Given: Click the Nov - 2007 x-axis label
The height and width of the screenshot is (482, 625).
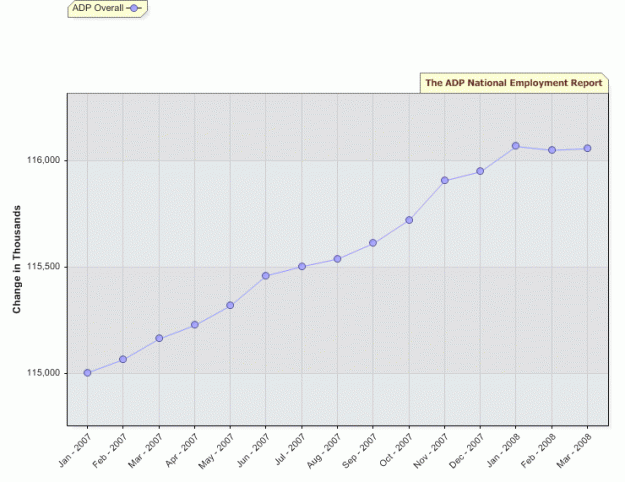Looking at the screenshot, I should pos(432,451).
